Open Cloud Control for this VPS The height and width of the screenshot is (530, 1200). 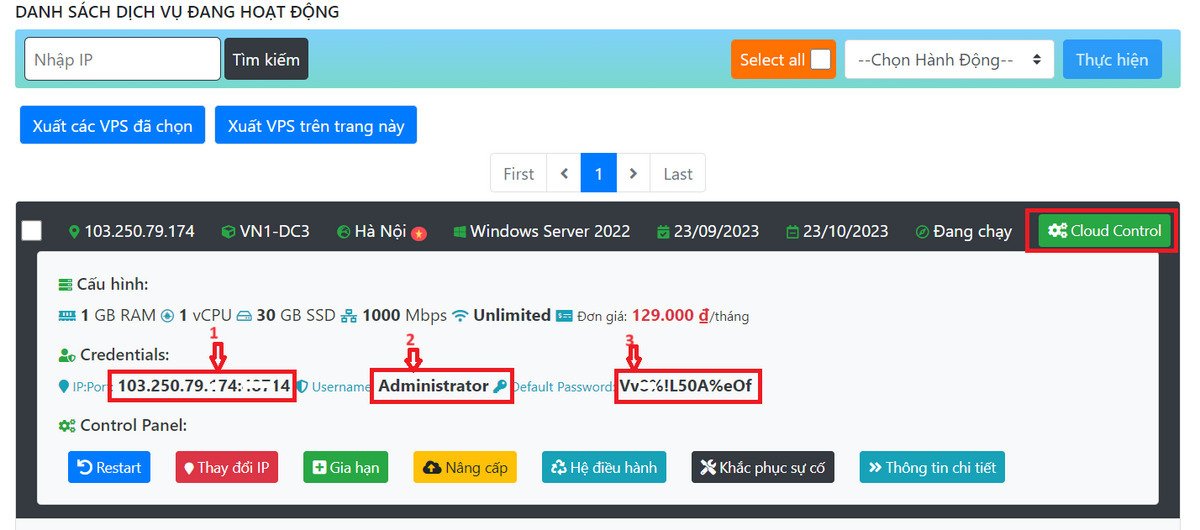pyautogui.click(x=1104, y=231)
